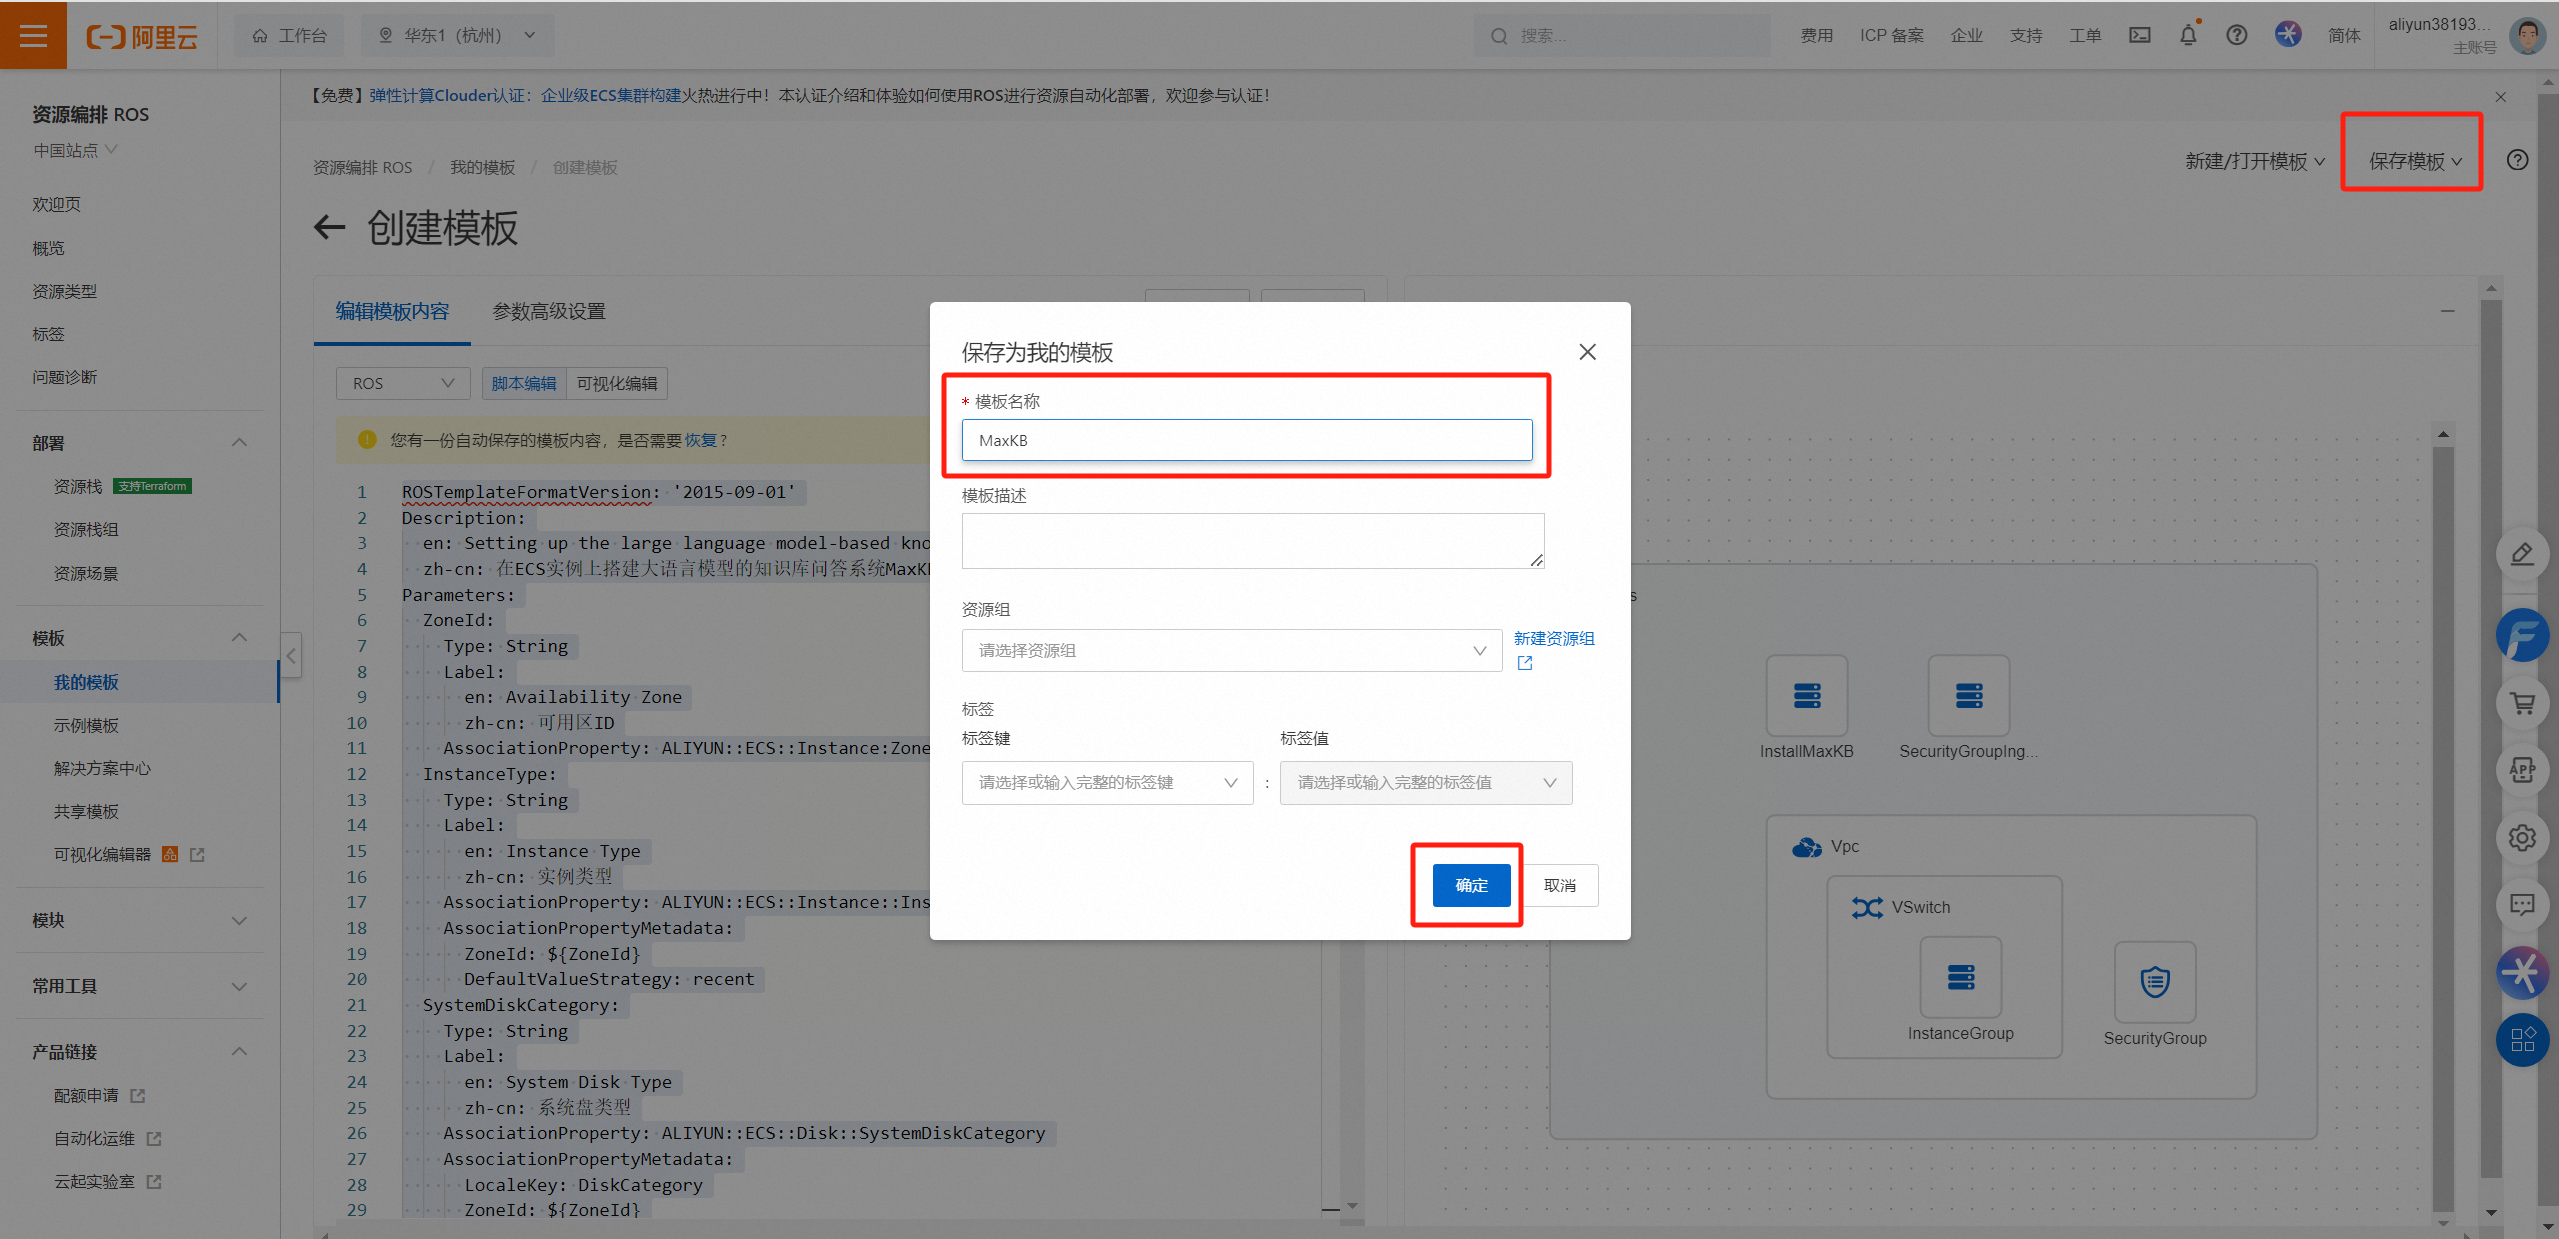
Task: Collapse the 部署 sidebar section
Action: click(x=239, y=443)
